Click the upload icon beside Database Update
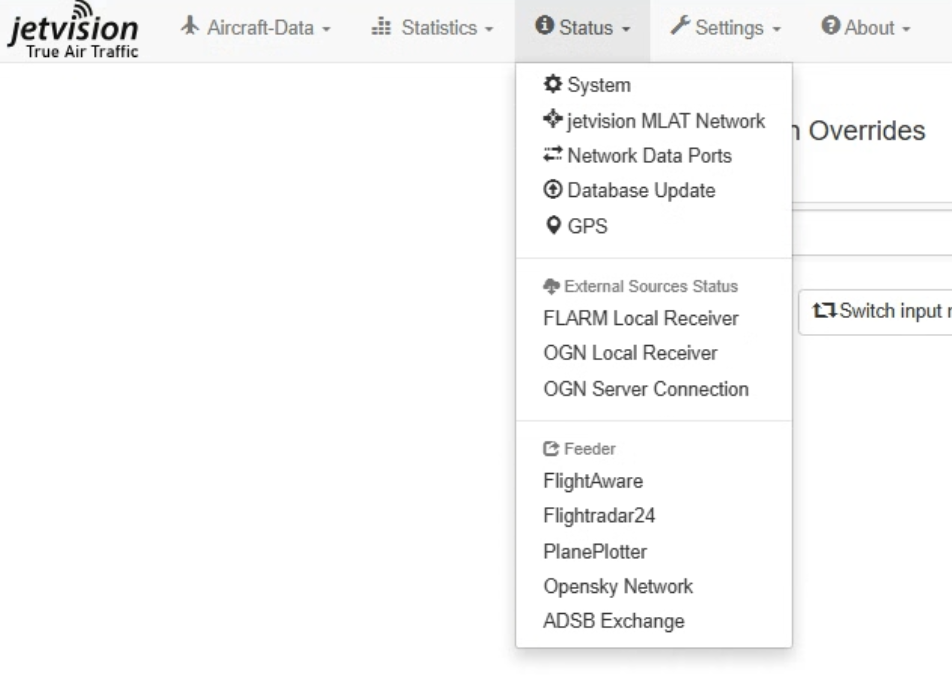 [x=553, y=191]
